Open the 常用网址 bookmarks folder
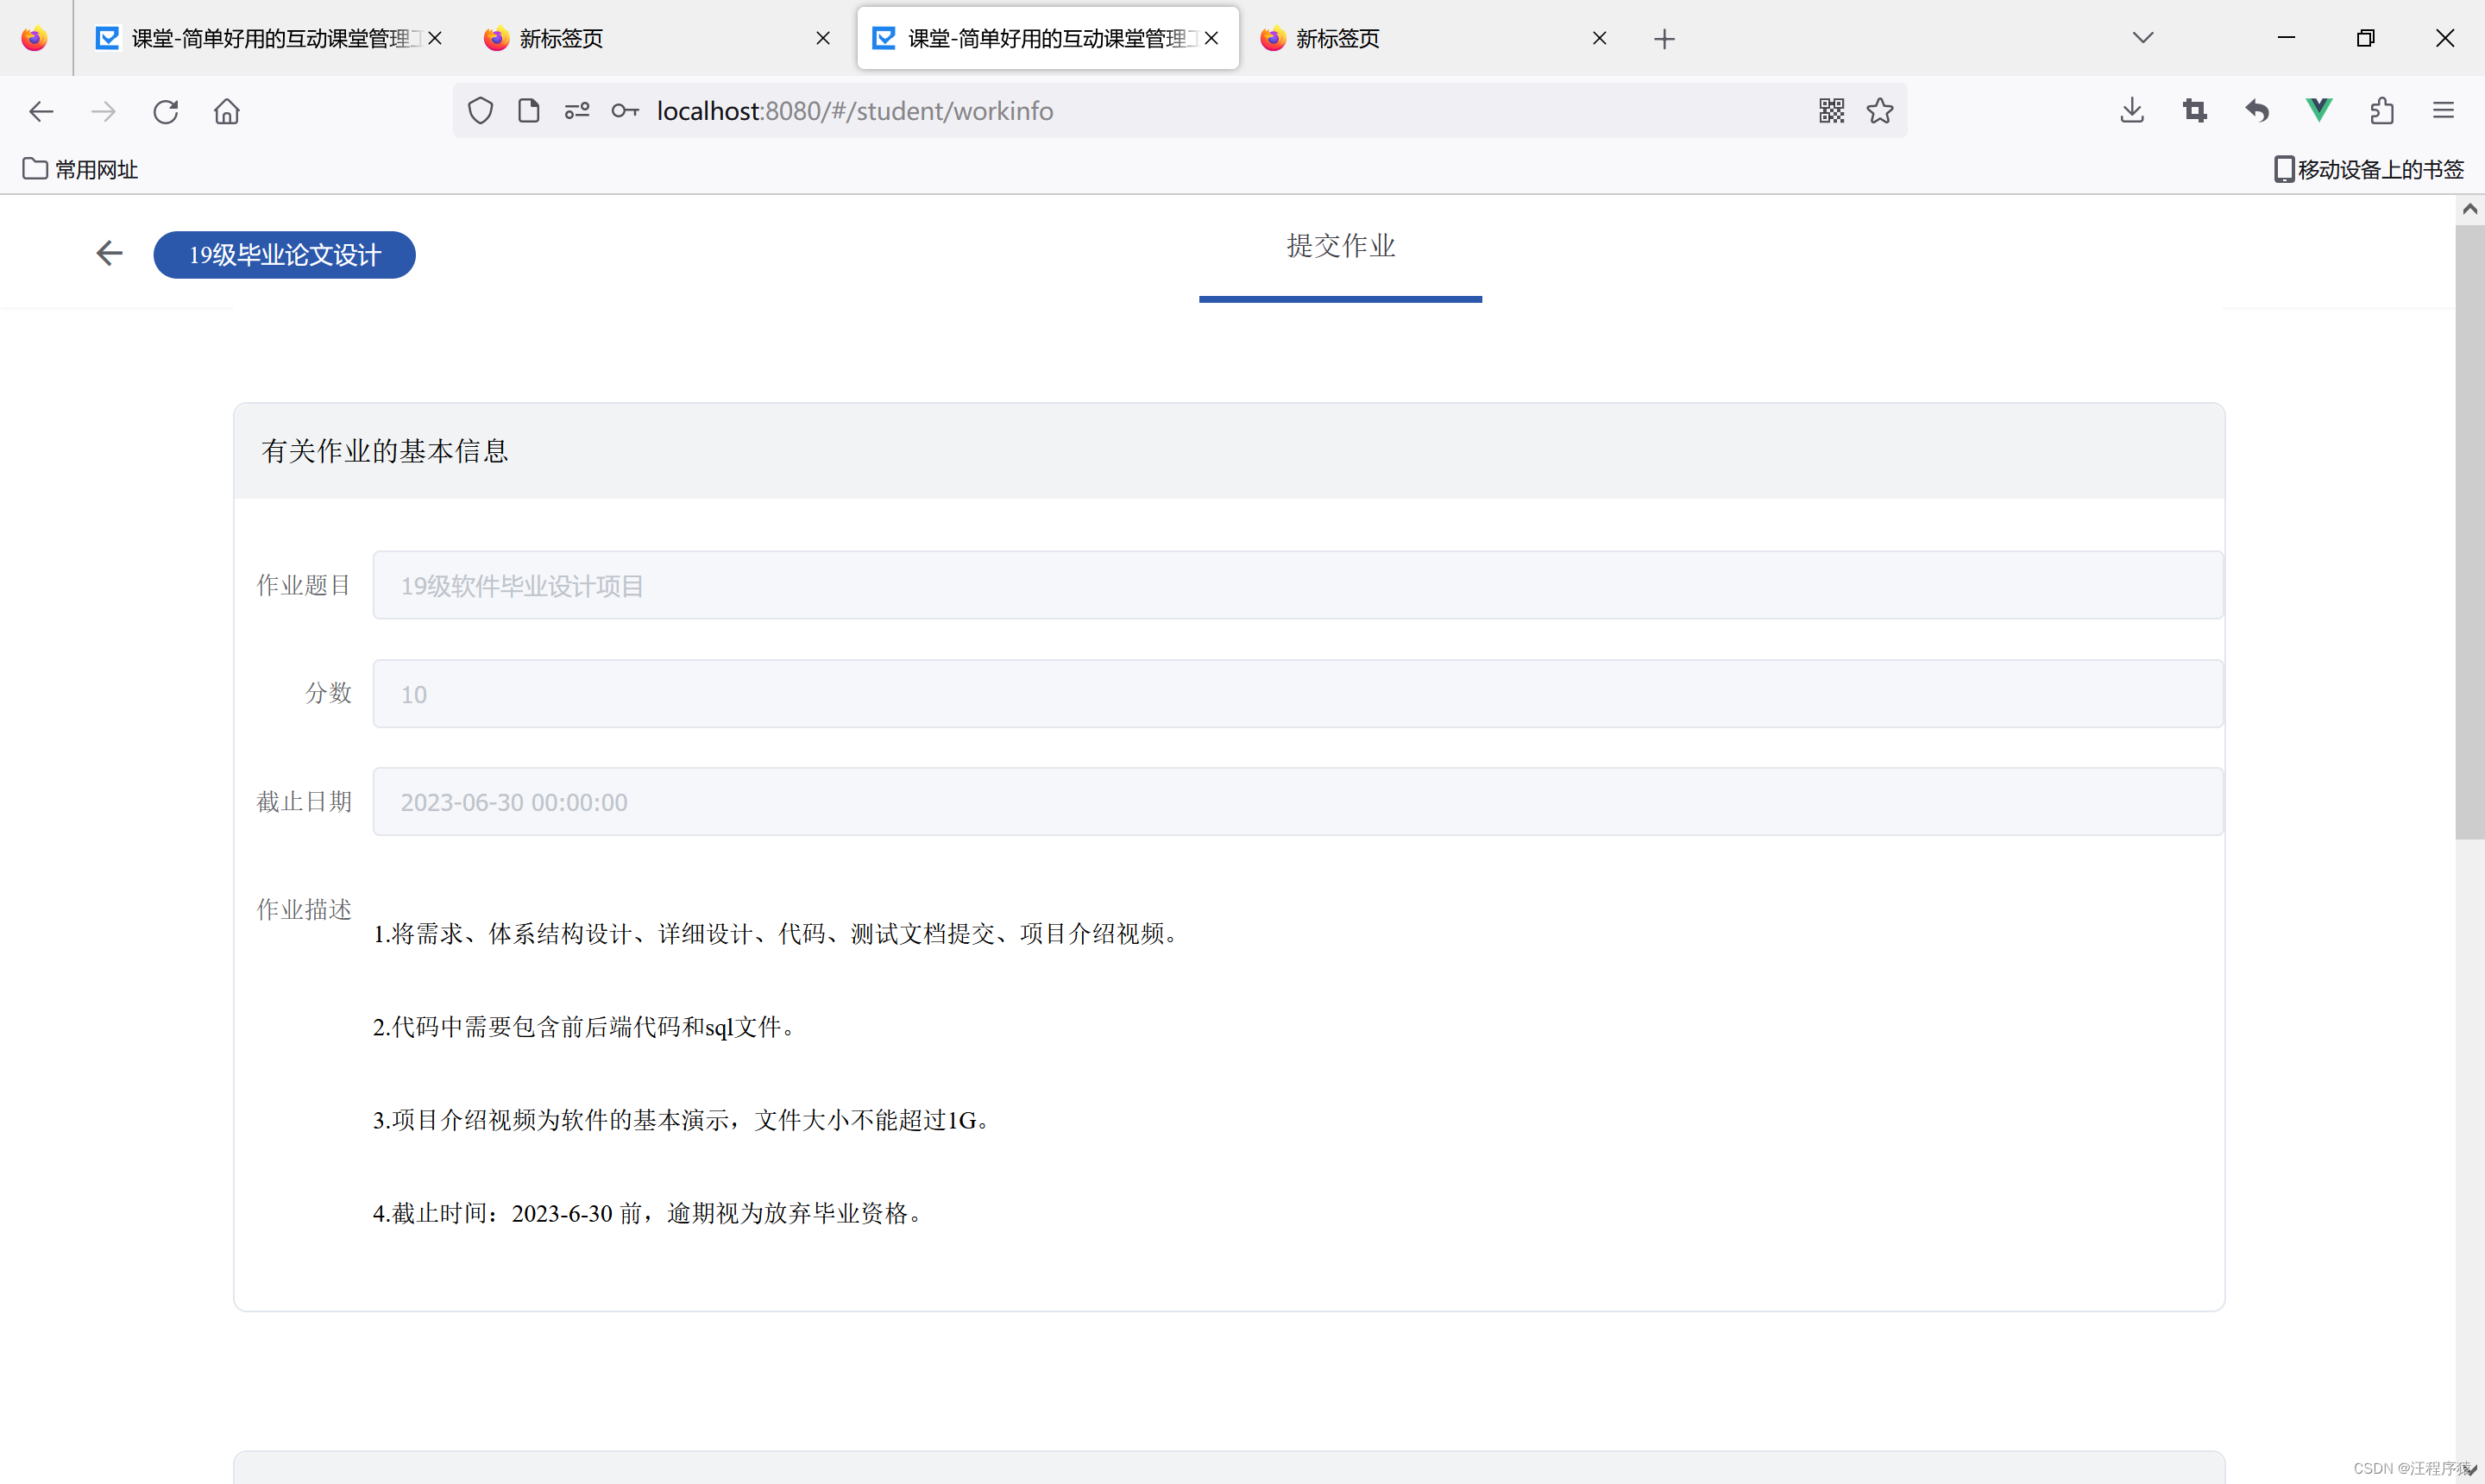The height and width of the screenshot is (1484, 2485). (x=81, y=169)
